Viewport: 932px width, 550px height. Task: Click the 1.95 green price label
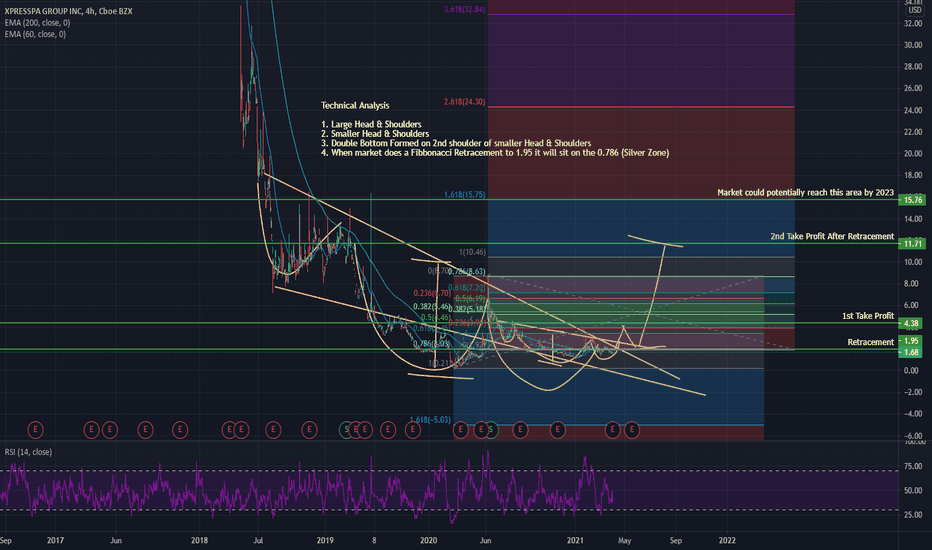pyautogui.click(x=912, y=341)
